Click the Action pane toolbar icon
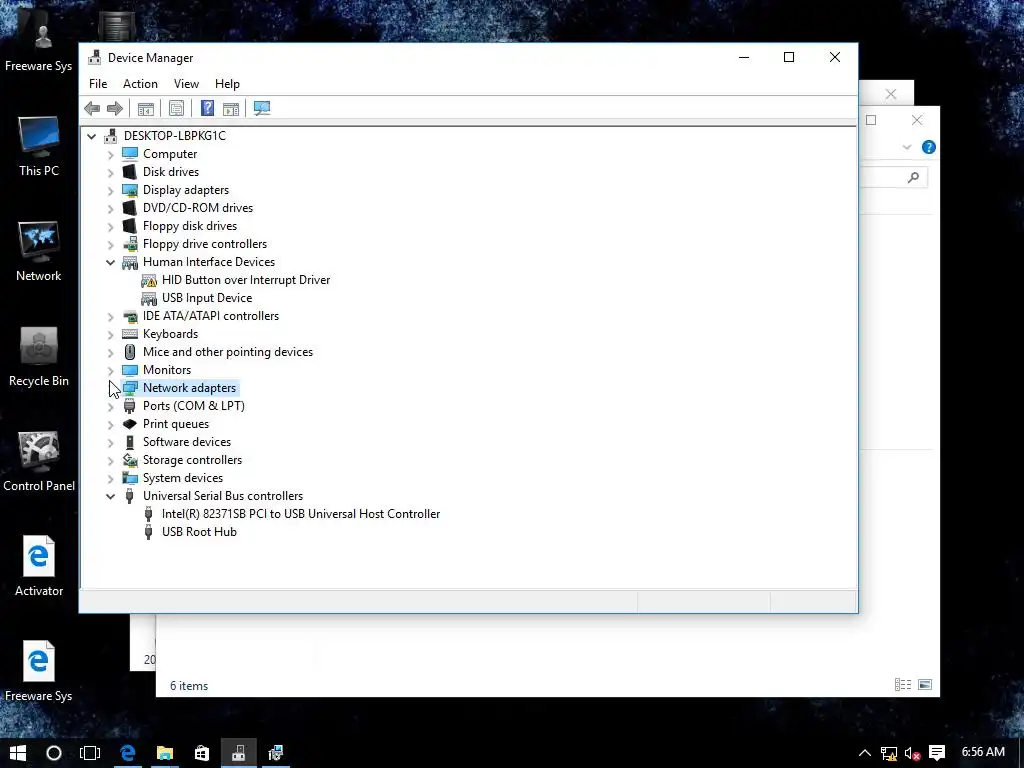Image resolution: width=1024 pixels, height=768 pixels. point(231,108)
